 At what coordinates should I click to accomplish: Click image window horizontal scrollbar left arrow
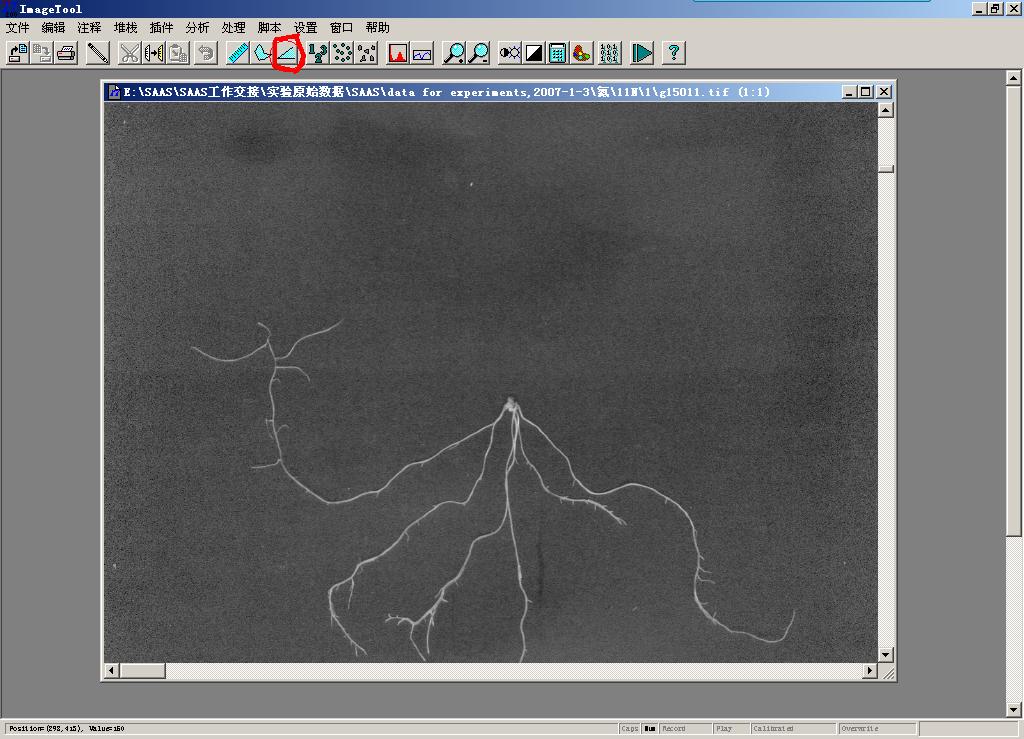(x=112, y=670)
